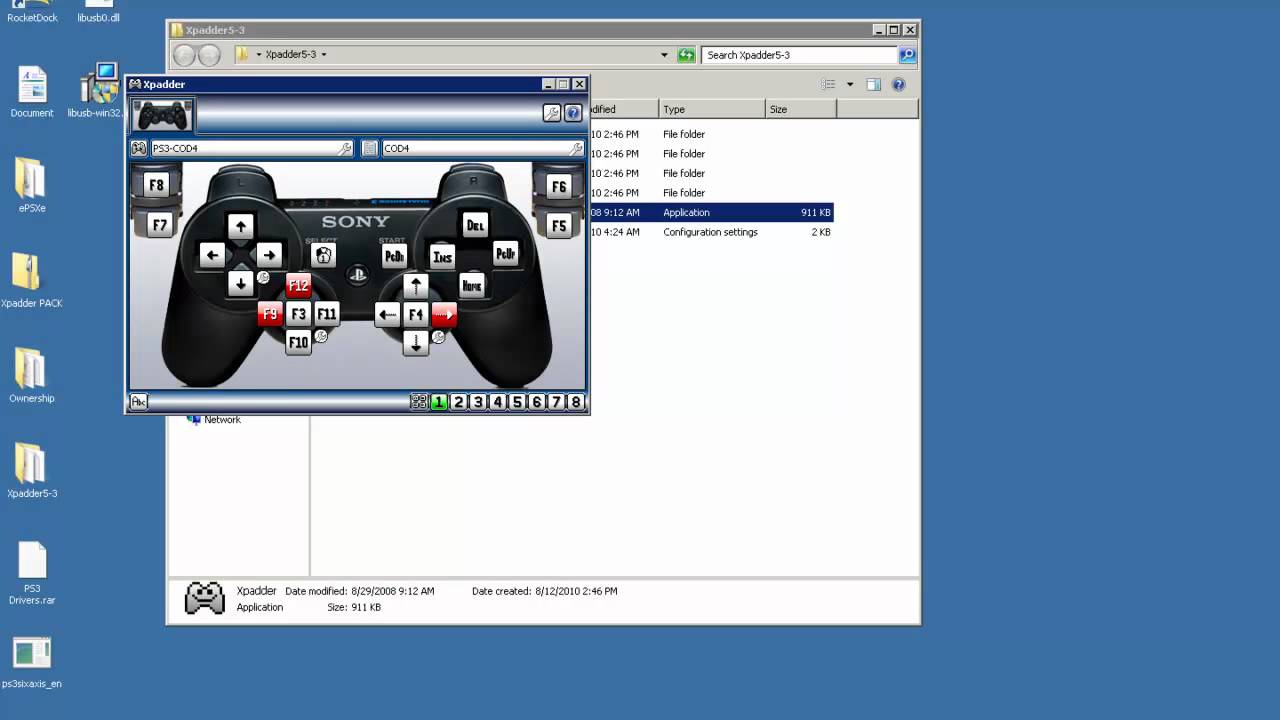Switch to set 3 in Xpadder
The width and height of the screenshot is (1280, 720).
click(478, 402)
